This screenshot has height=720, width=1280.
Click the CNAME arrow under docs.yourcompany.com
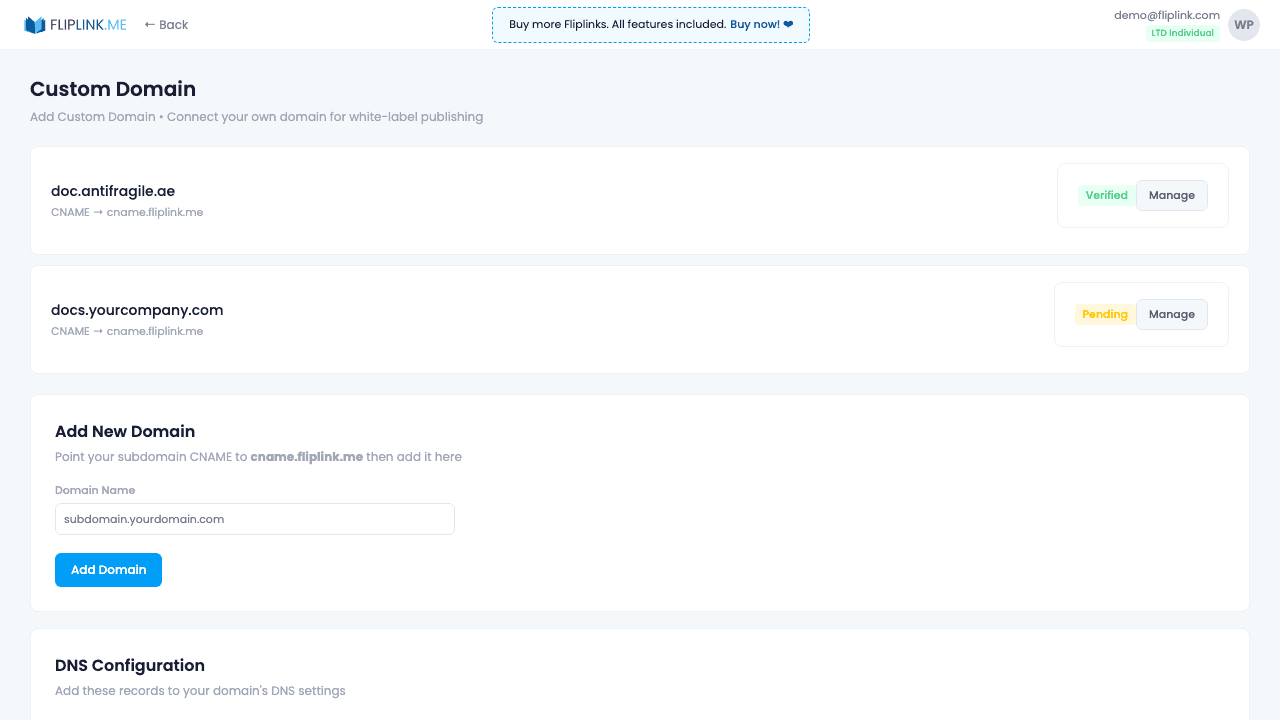click(x=100, y=331)
